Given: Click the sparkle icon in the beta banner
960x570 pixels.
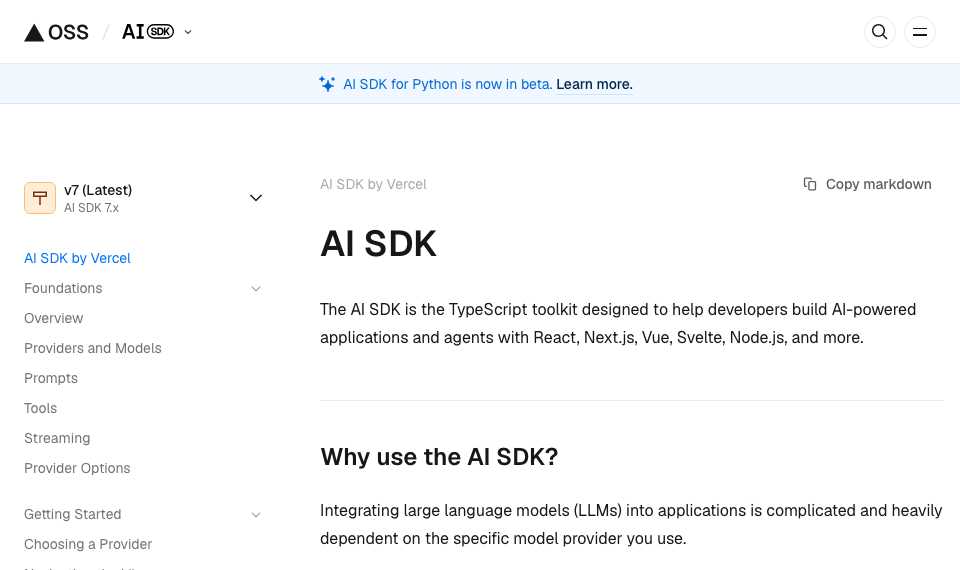Looking at the screenshot, I should click(327, 84).
